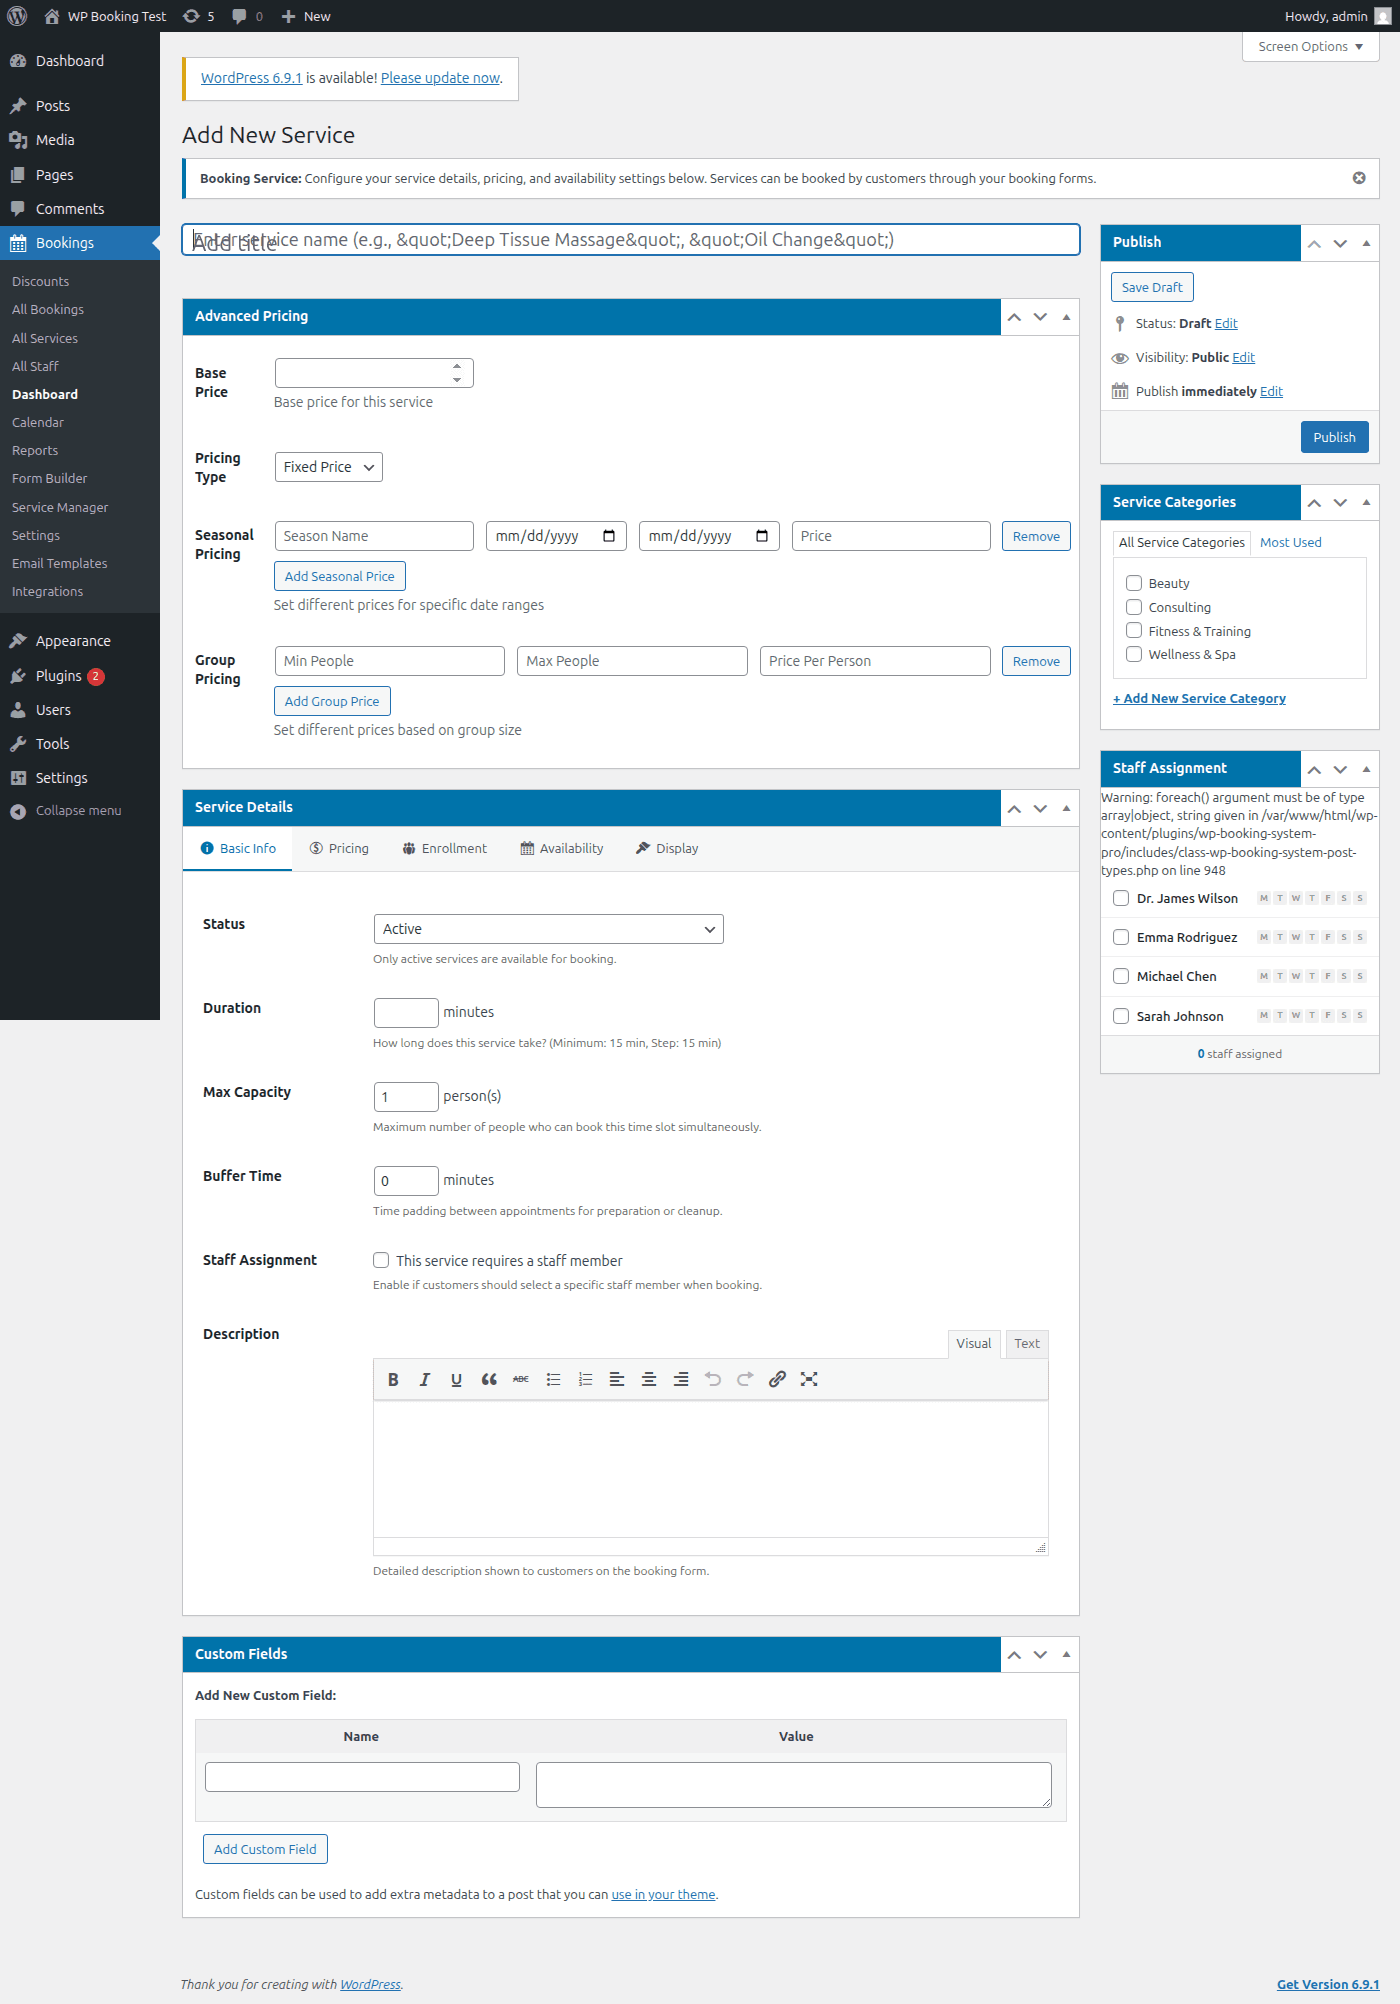Viewport: 1400px width, 2004px height.
Task: Click '+ Add New Service Category' link
Action: (x=1199, y=698)
